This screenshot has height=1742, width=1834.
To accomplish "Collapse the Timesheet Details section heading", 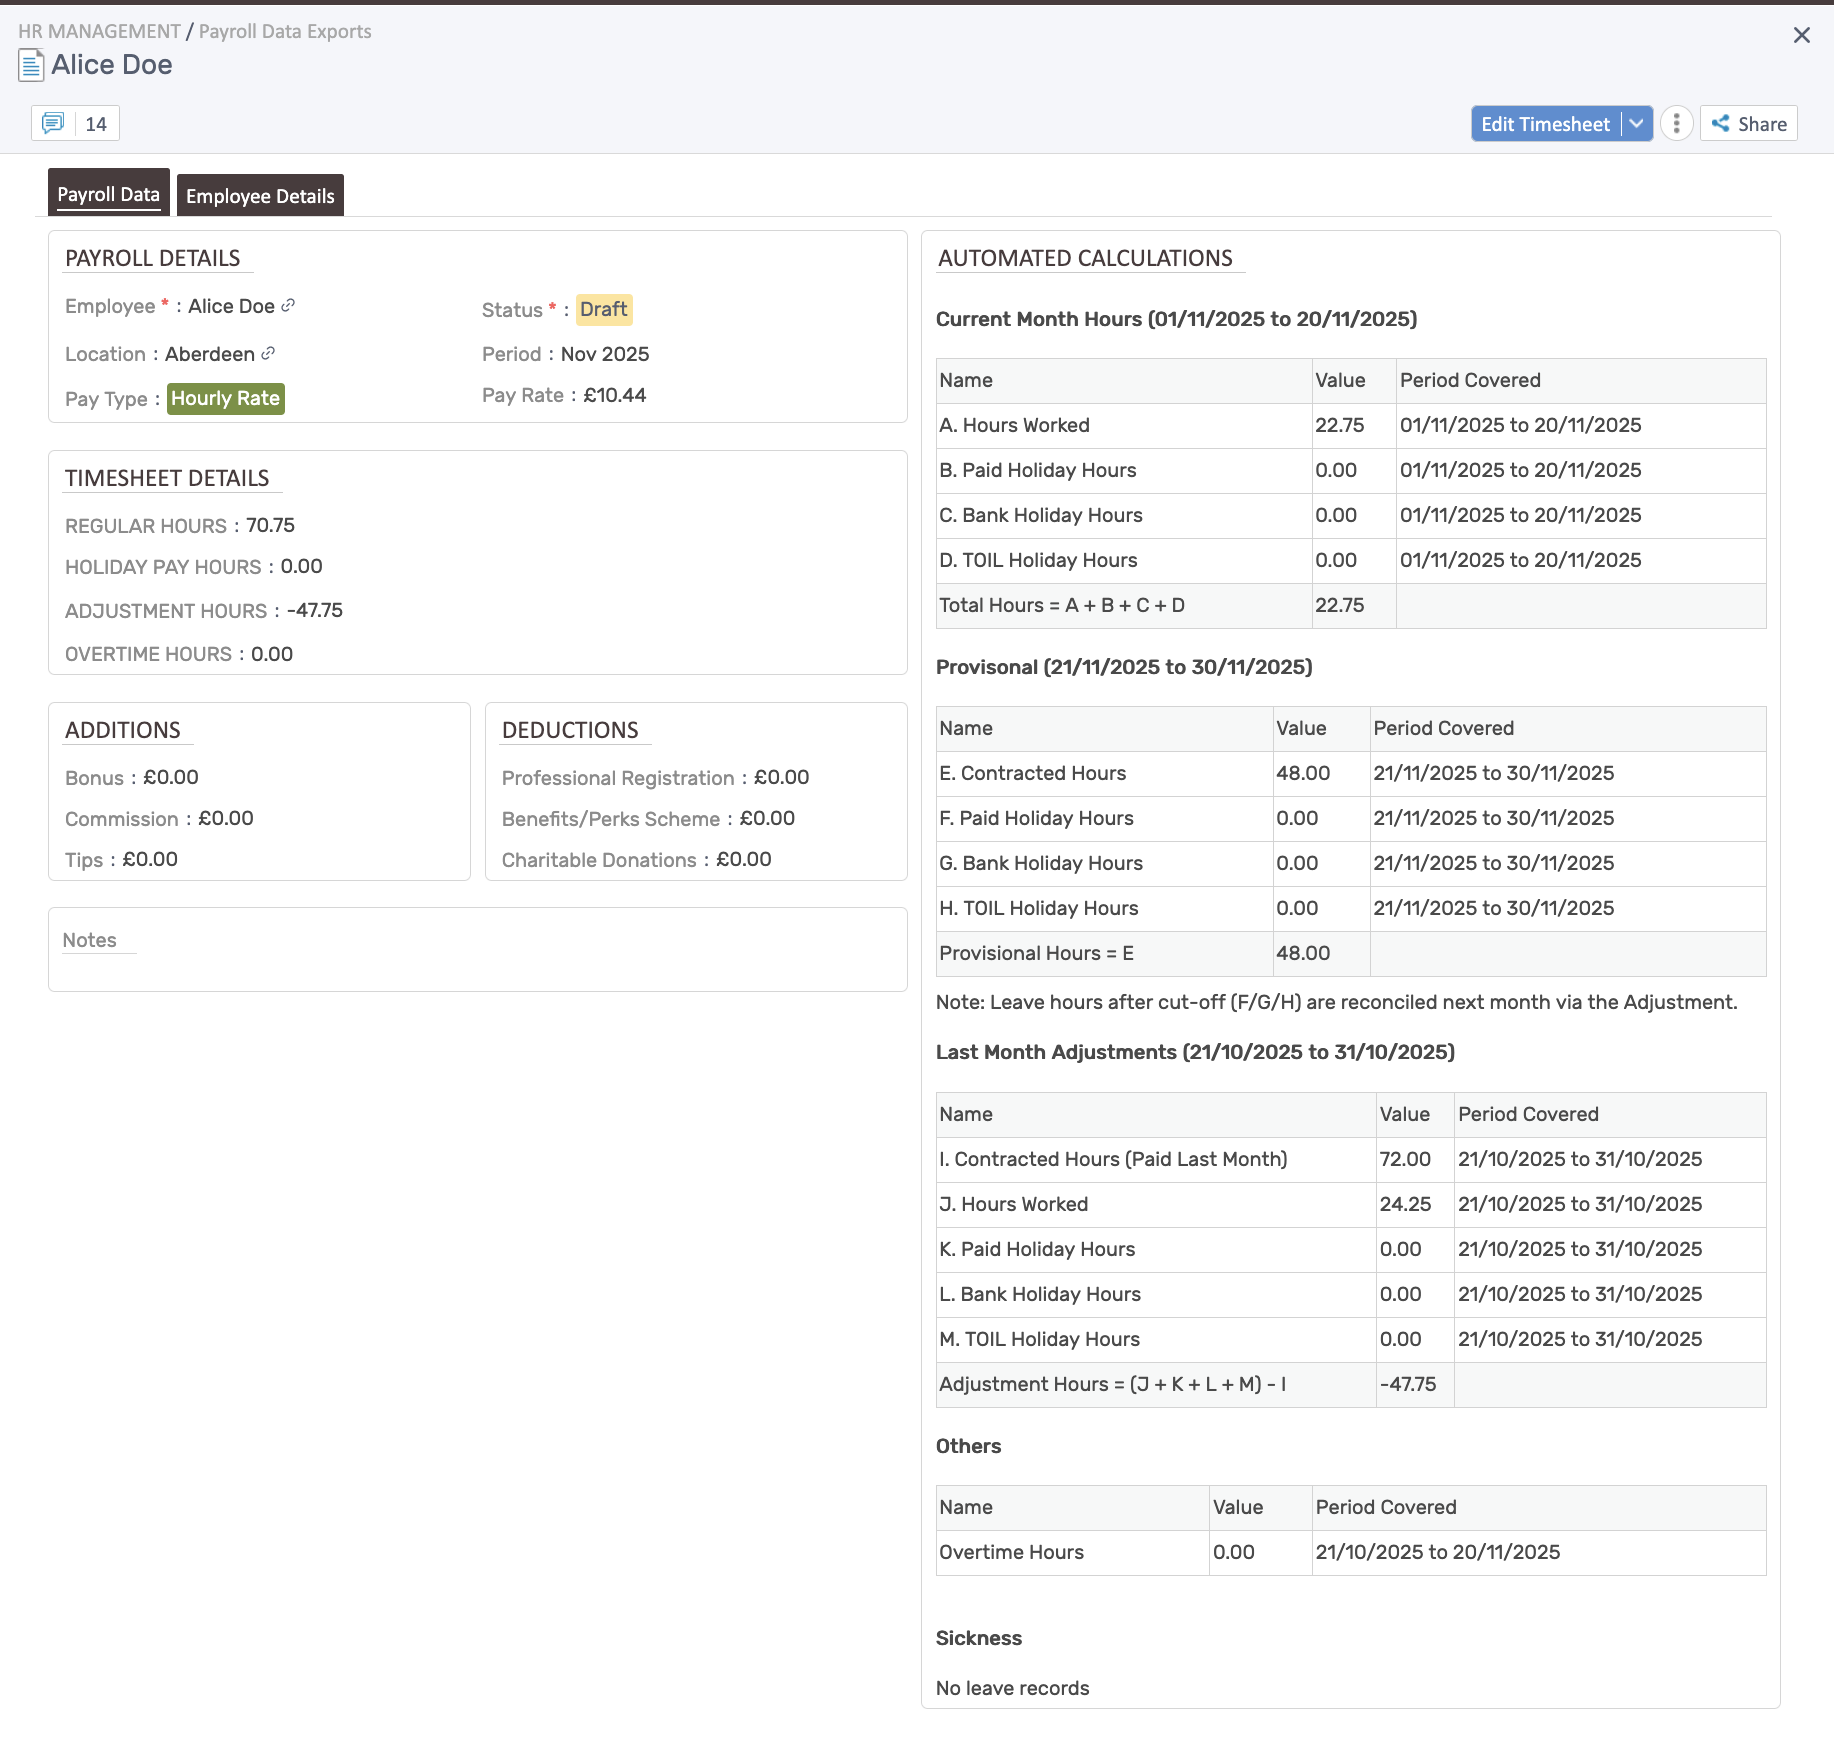I will point(168,478).
